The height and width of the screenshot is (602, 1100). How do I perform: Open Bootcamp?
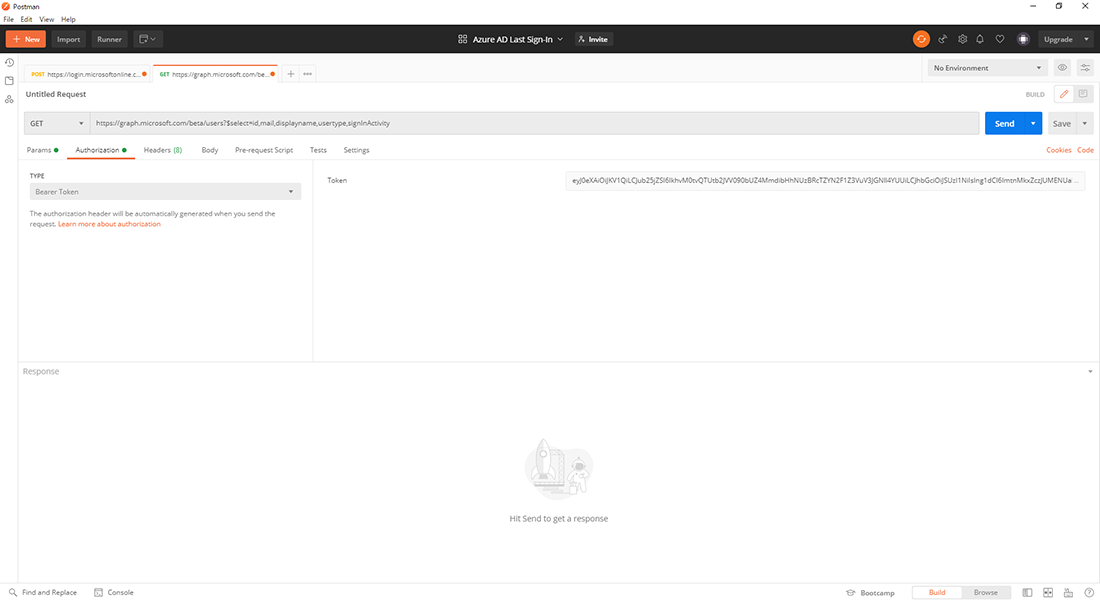point(871,593)
